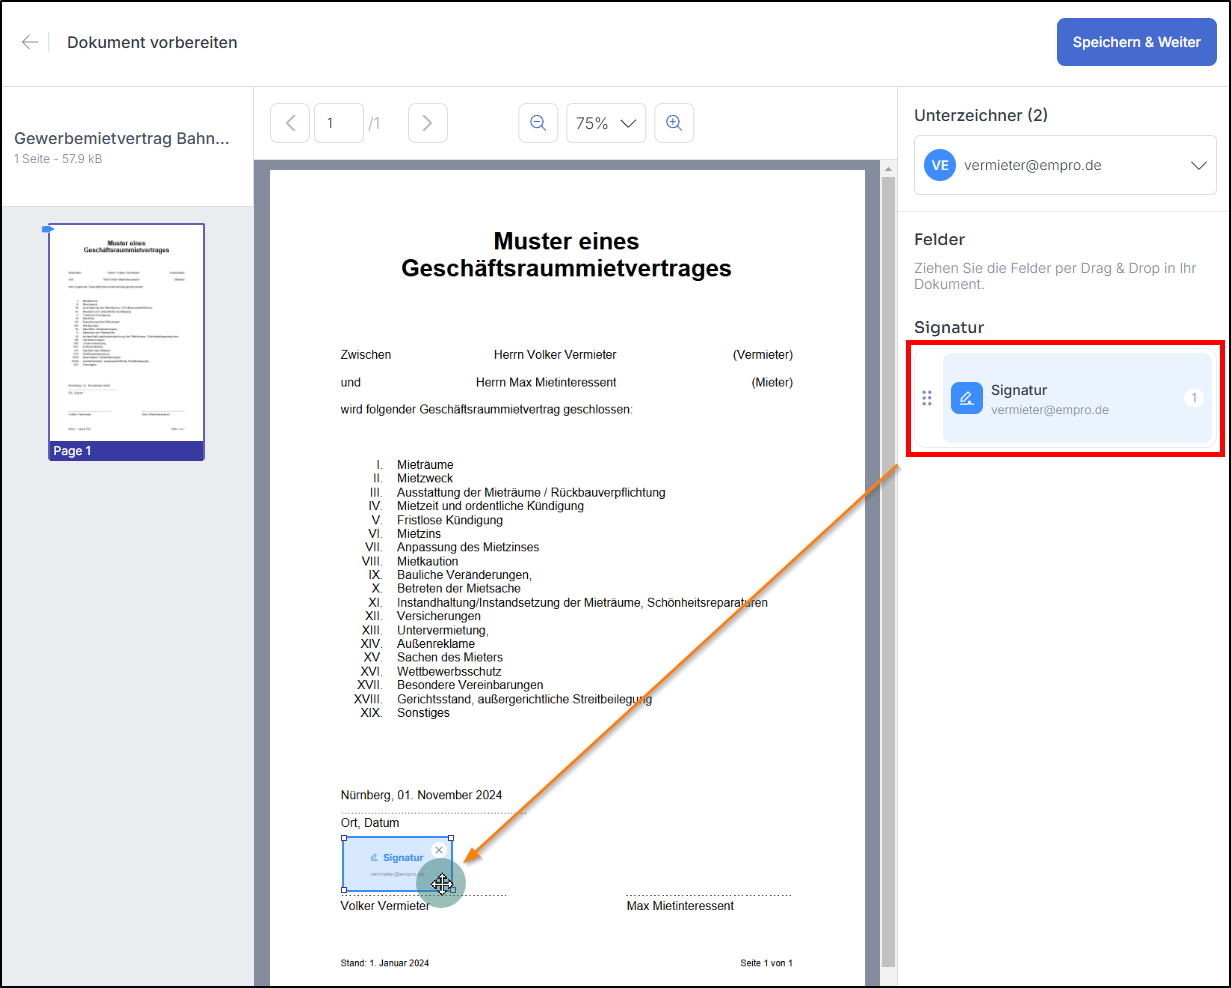The width and height of the screenshot is (1231, 988).
Task: Click the Page 1 label under the thumbnail
Action: [x=73, y=451]
